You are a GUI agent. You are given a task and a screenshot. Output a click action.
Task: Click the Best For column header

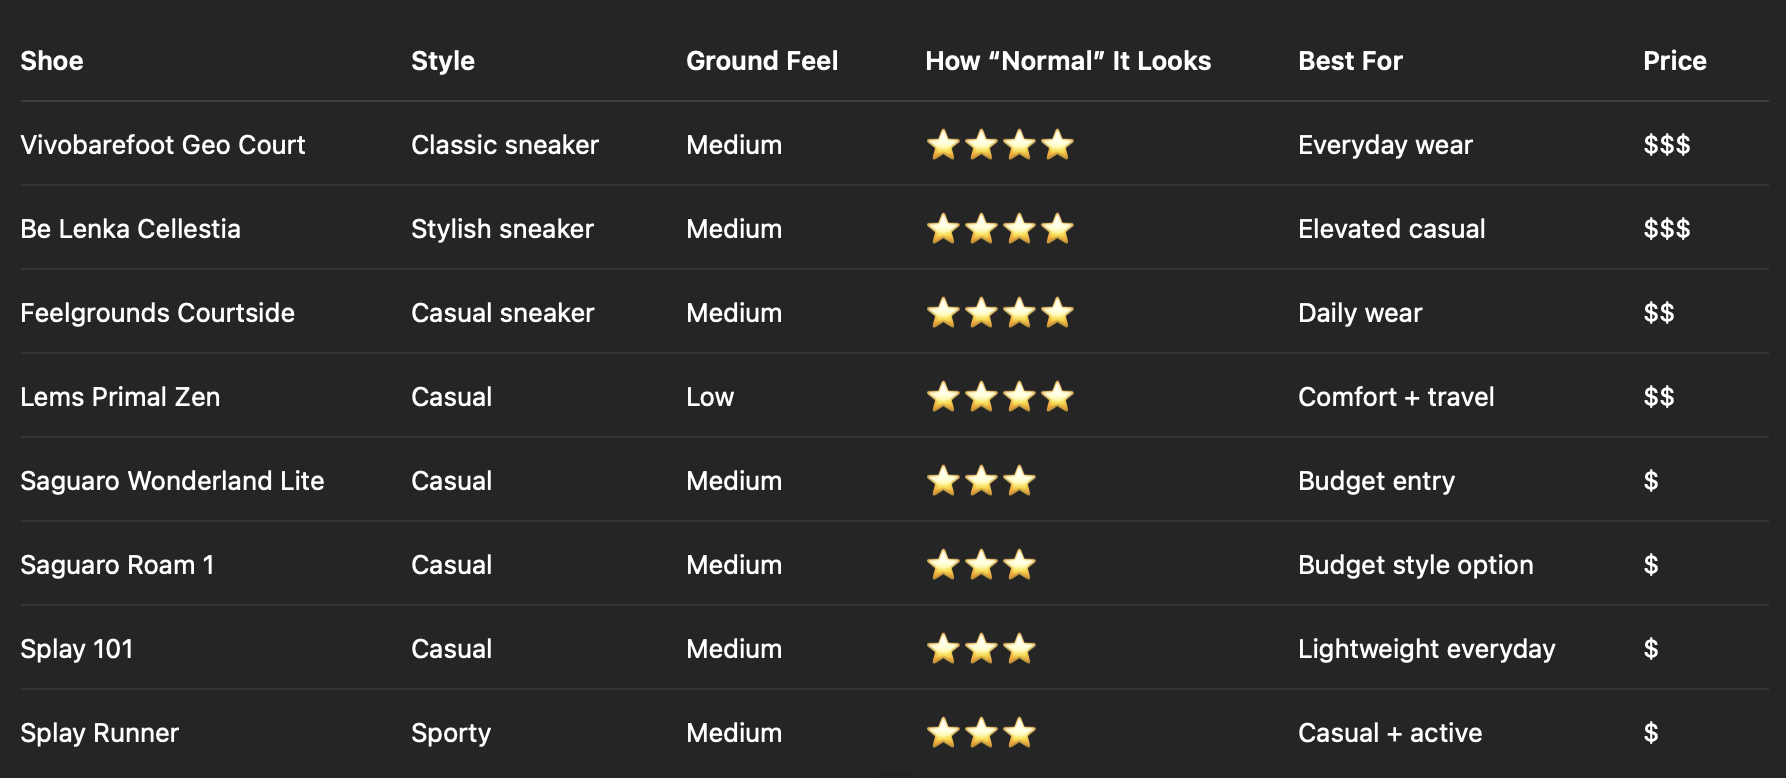click(1350, 61)
